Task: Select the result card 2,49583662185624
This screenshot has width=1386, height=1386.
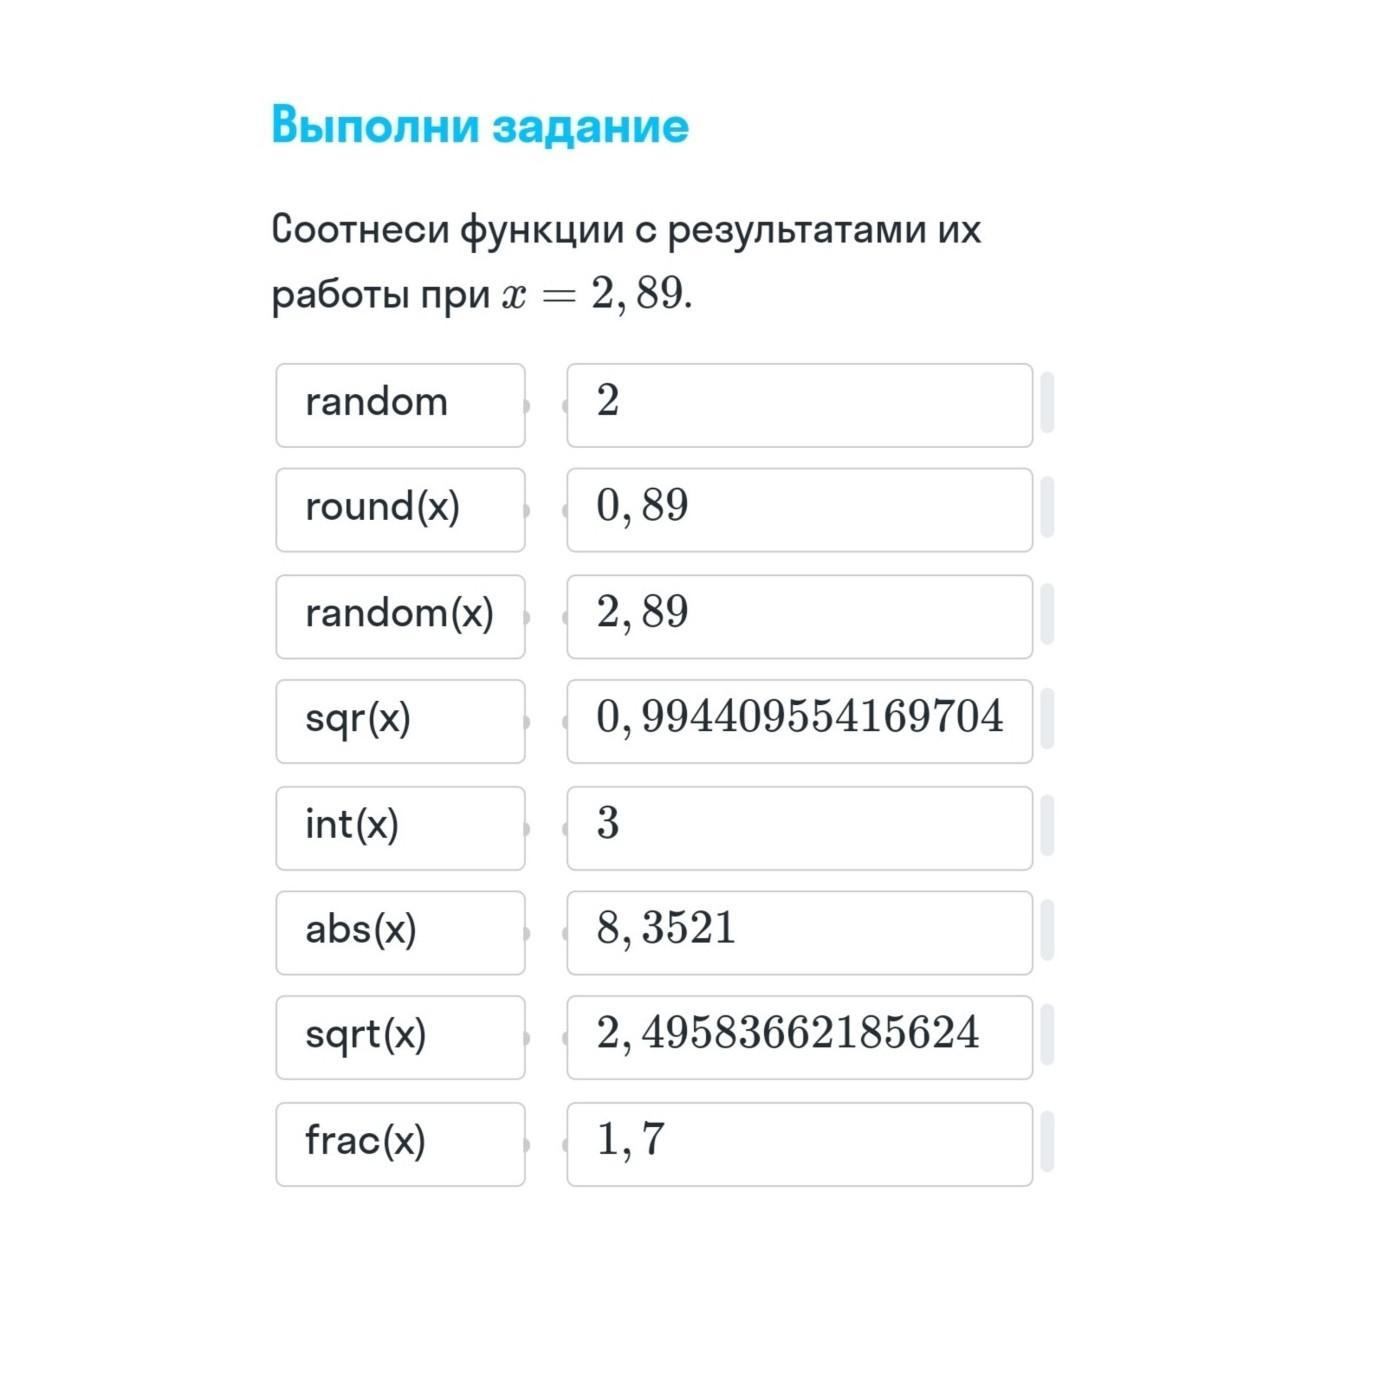Action: click(799, 1037)
